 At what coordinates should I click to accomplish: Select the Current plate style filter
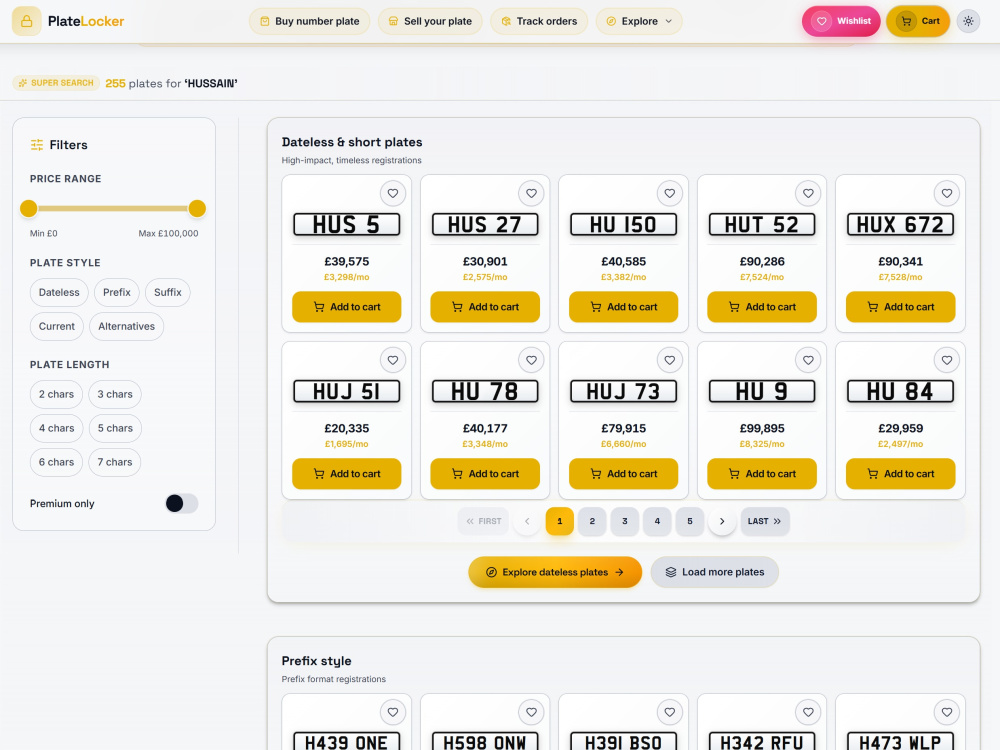57,326
